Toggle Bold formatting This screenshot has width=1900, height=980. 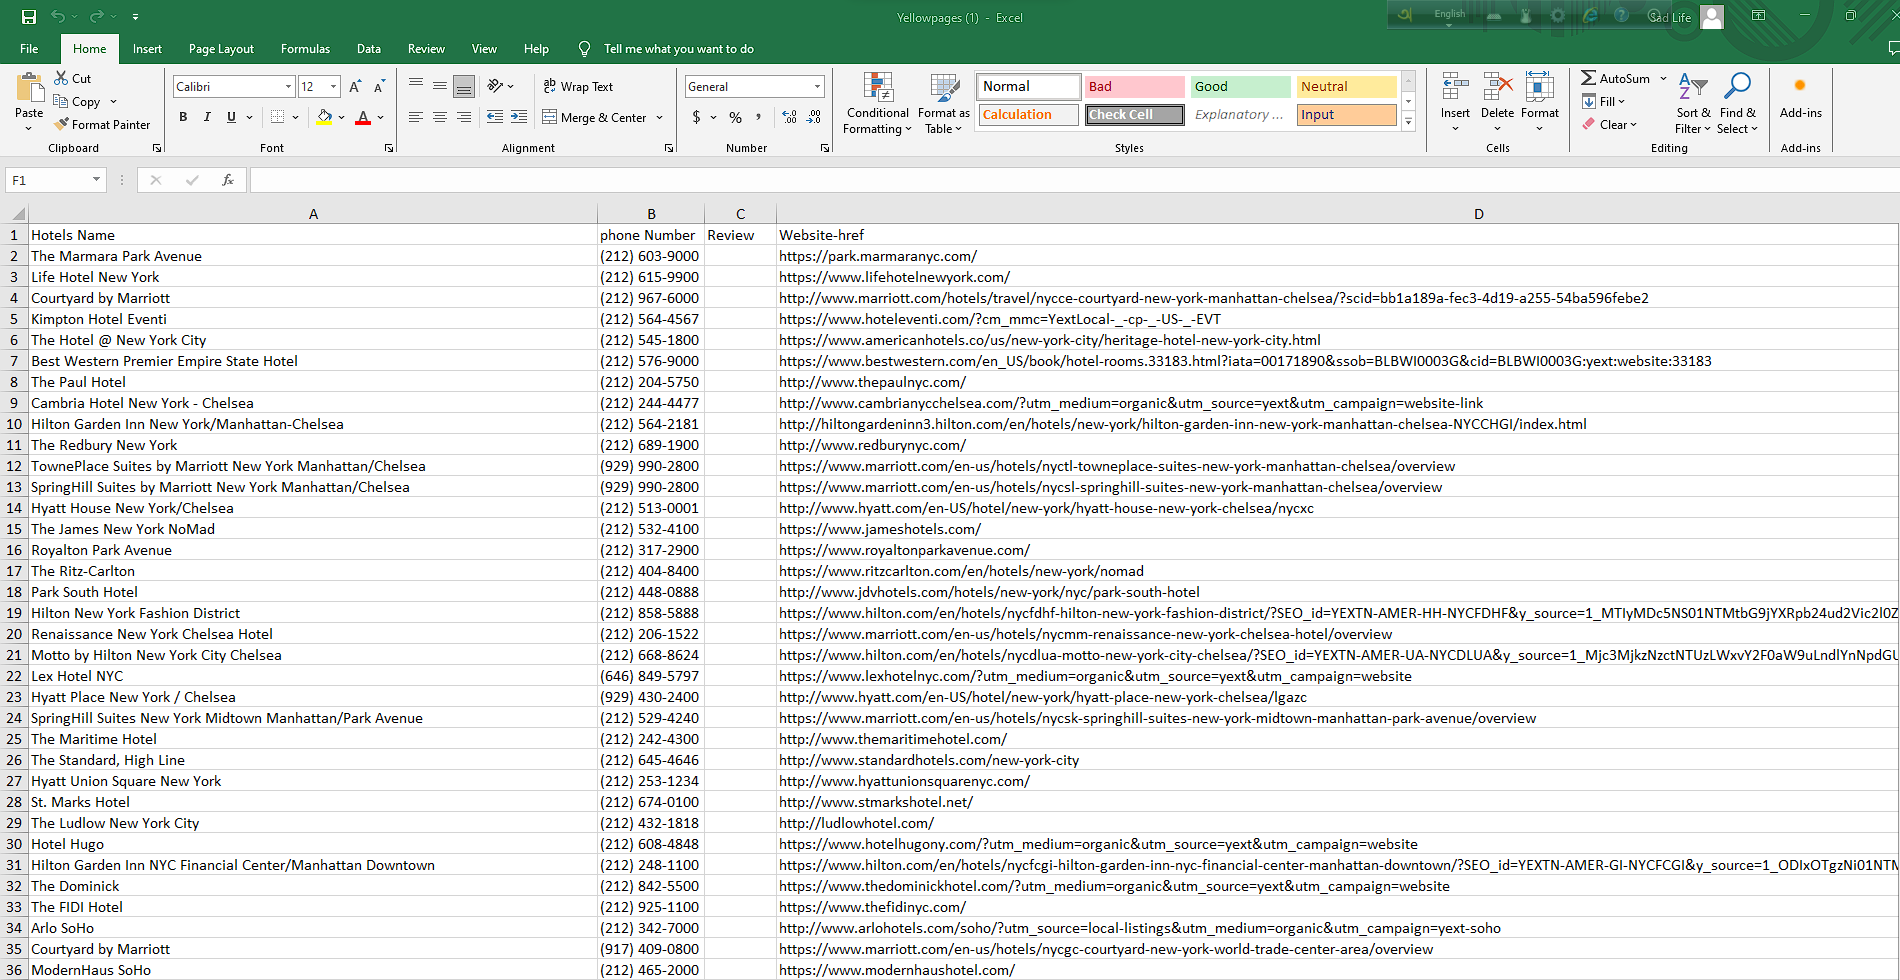(183, 117)
